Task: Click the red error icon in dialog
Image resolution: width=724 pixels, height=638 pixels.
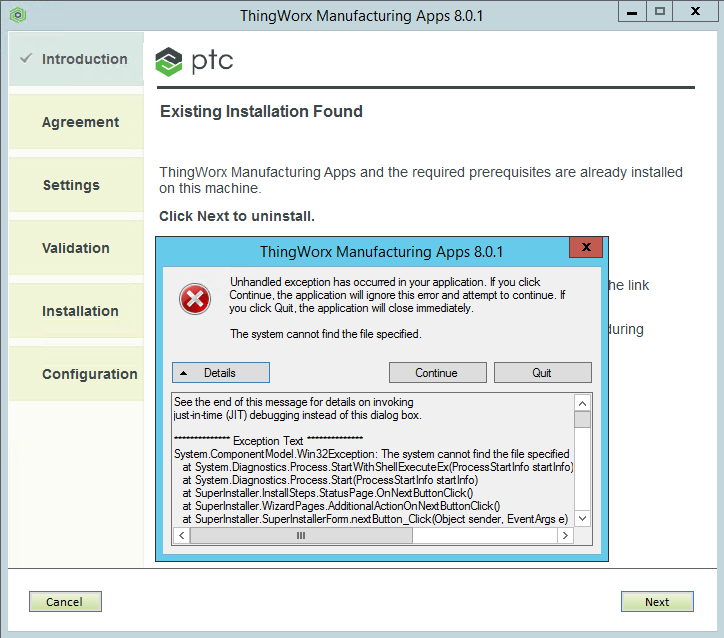Action: pyautogui.click(x=195, y=299)
